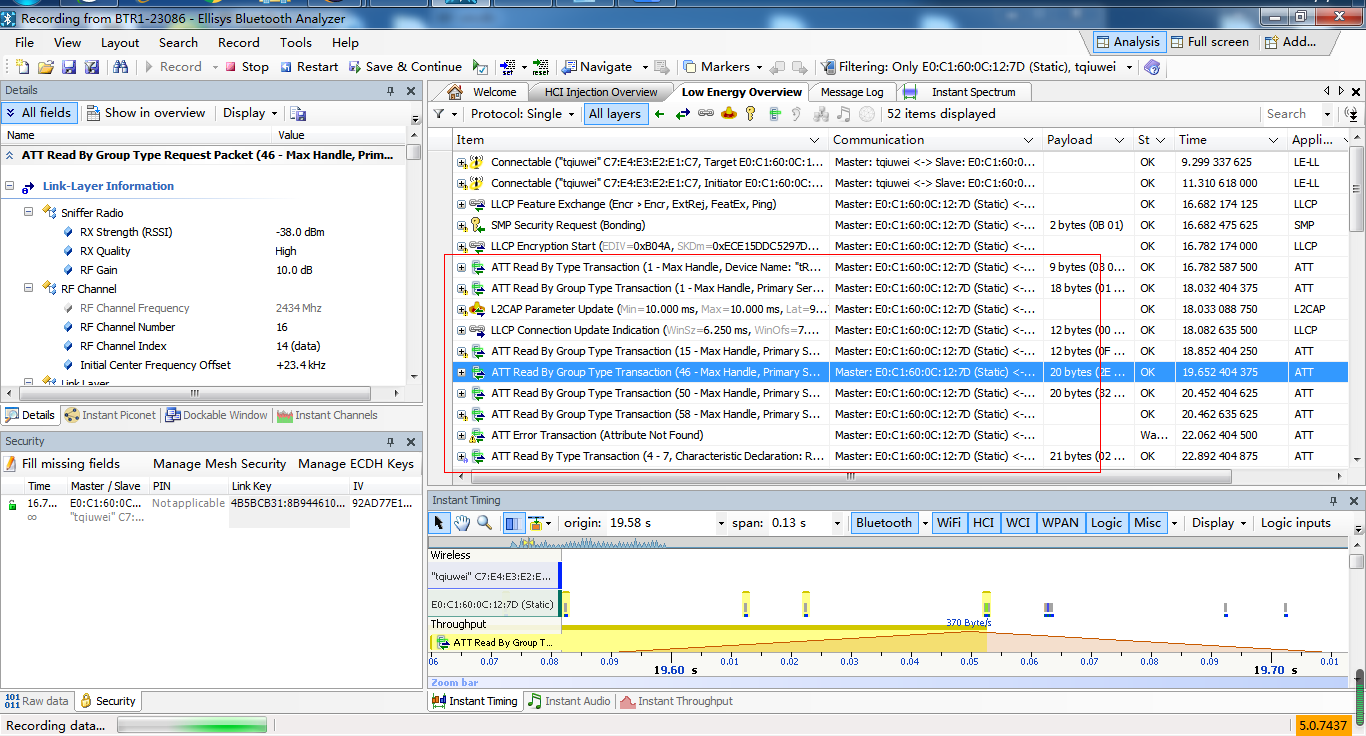Image resolution: width=1366 pixels, height=736 pixels.
Task: Open the Protocol: Single dropdown
Action: 523,114
